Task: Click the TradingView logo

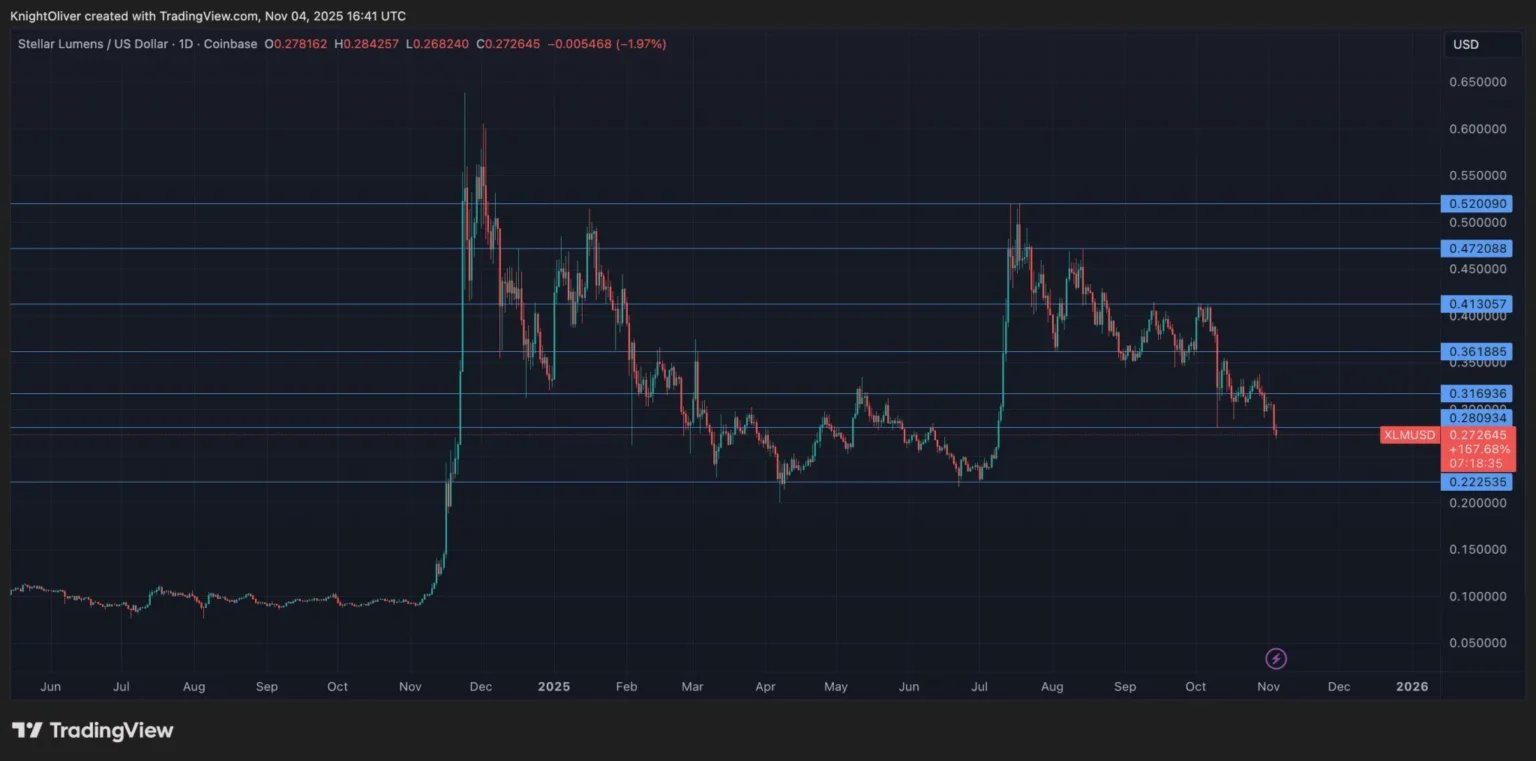Action: coord(92,731)
